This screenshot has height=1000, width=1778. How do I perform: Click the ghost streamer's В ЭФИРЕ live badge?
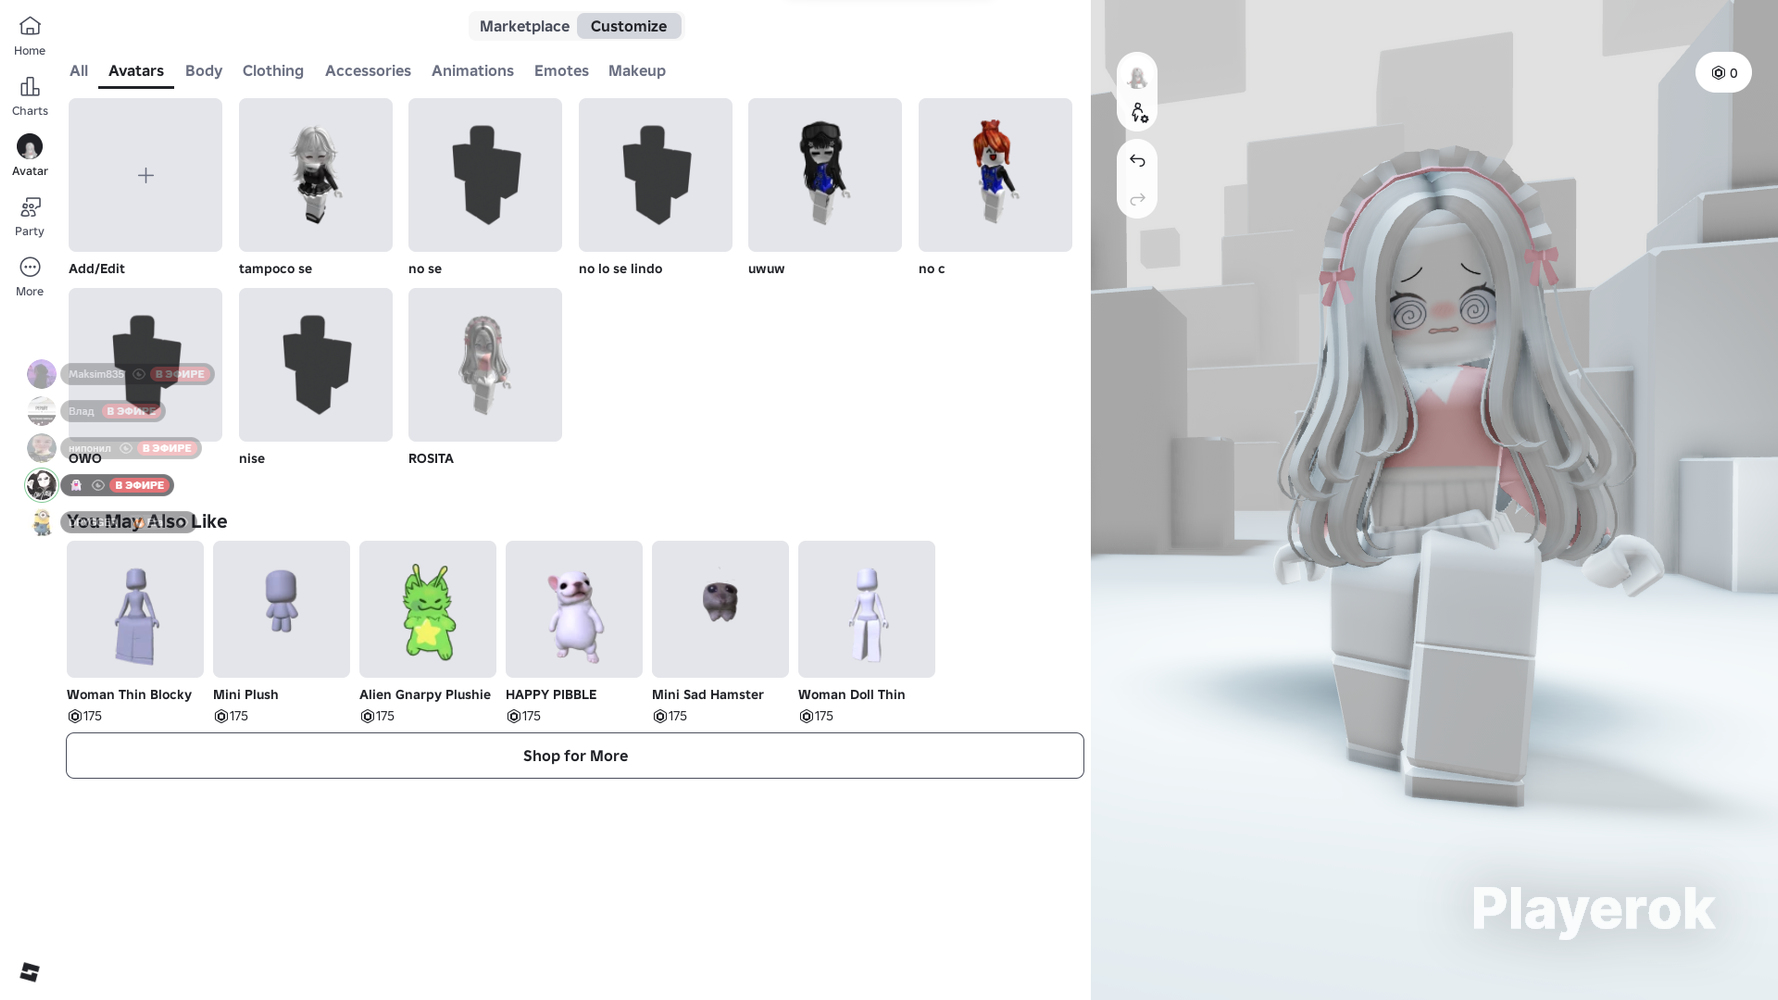[139, 485]
